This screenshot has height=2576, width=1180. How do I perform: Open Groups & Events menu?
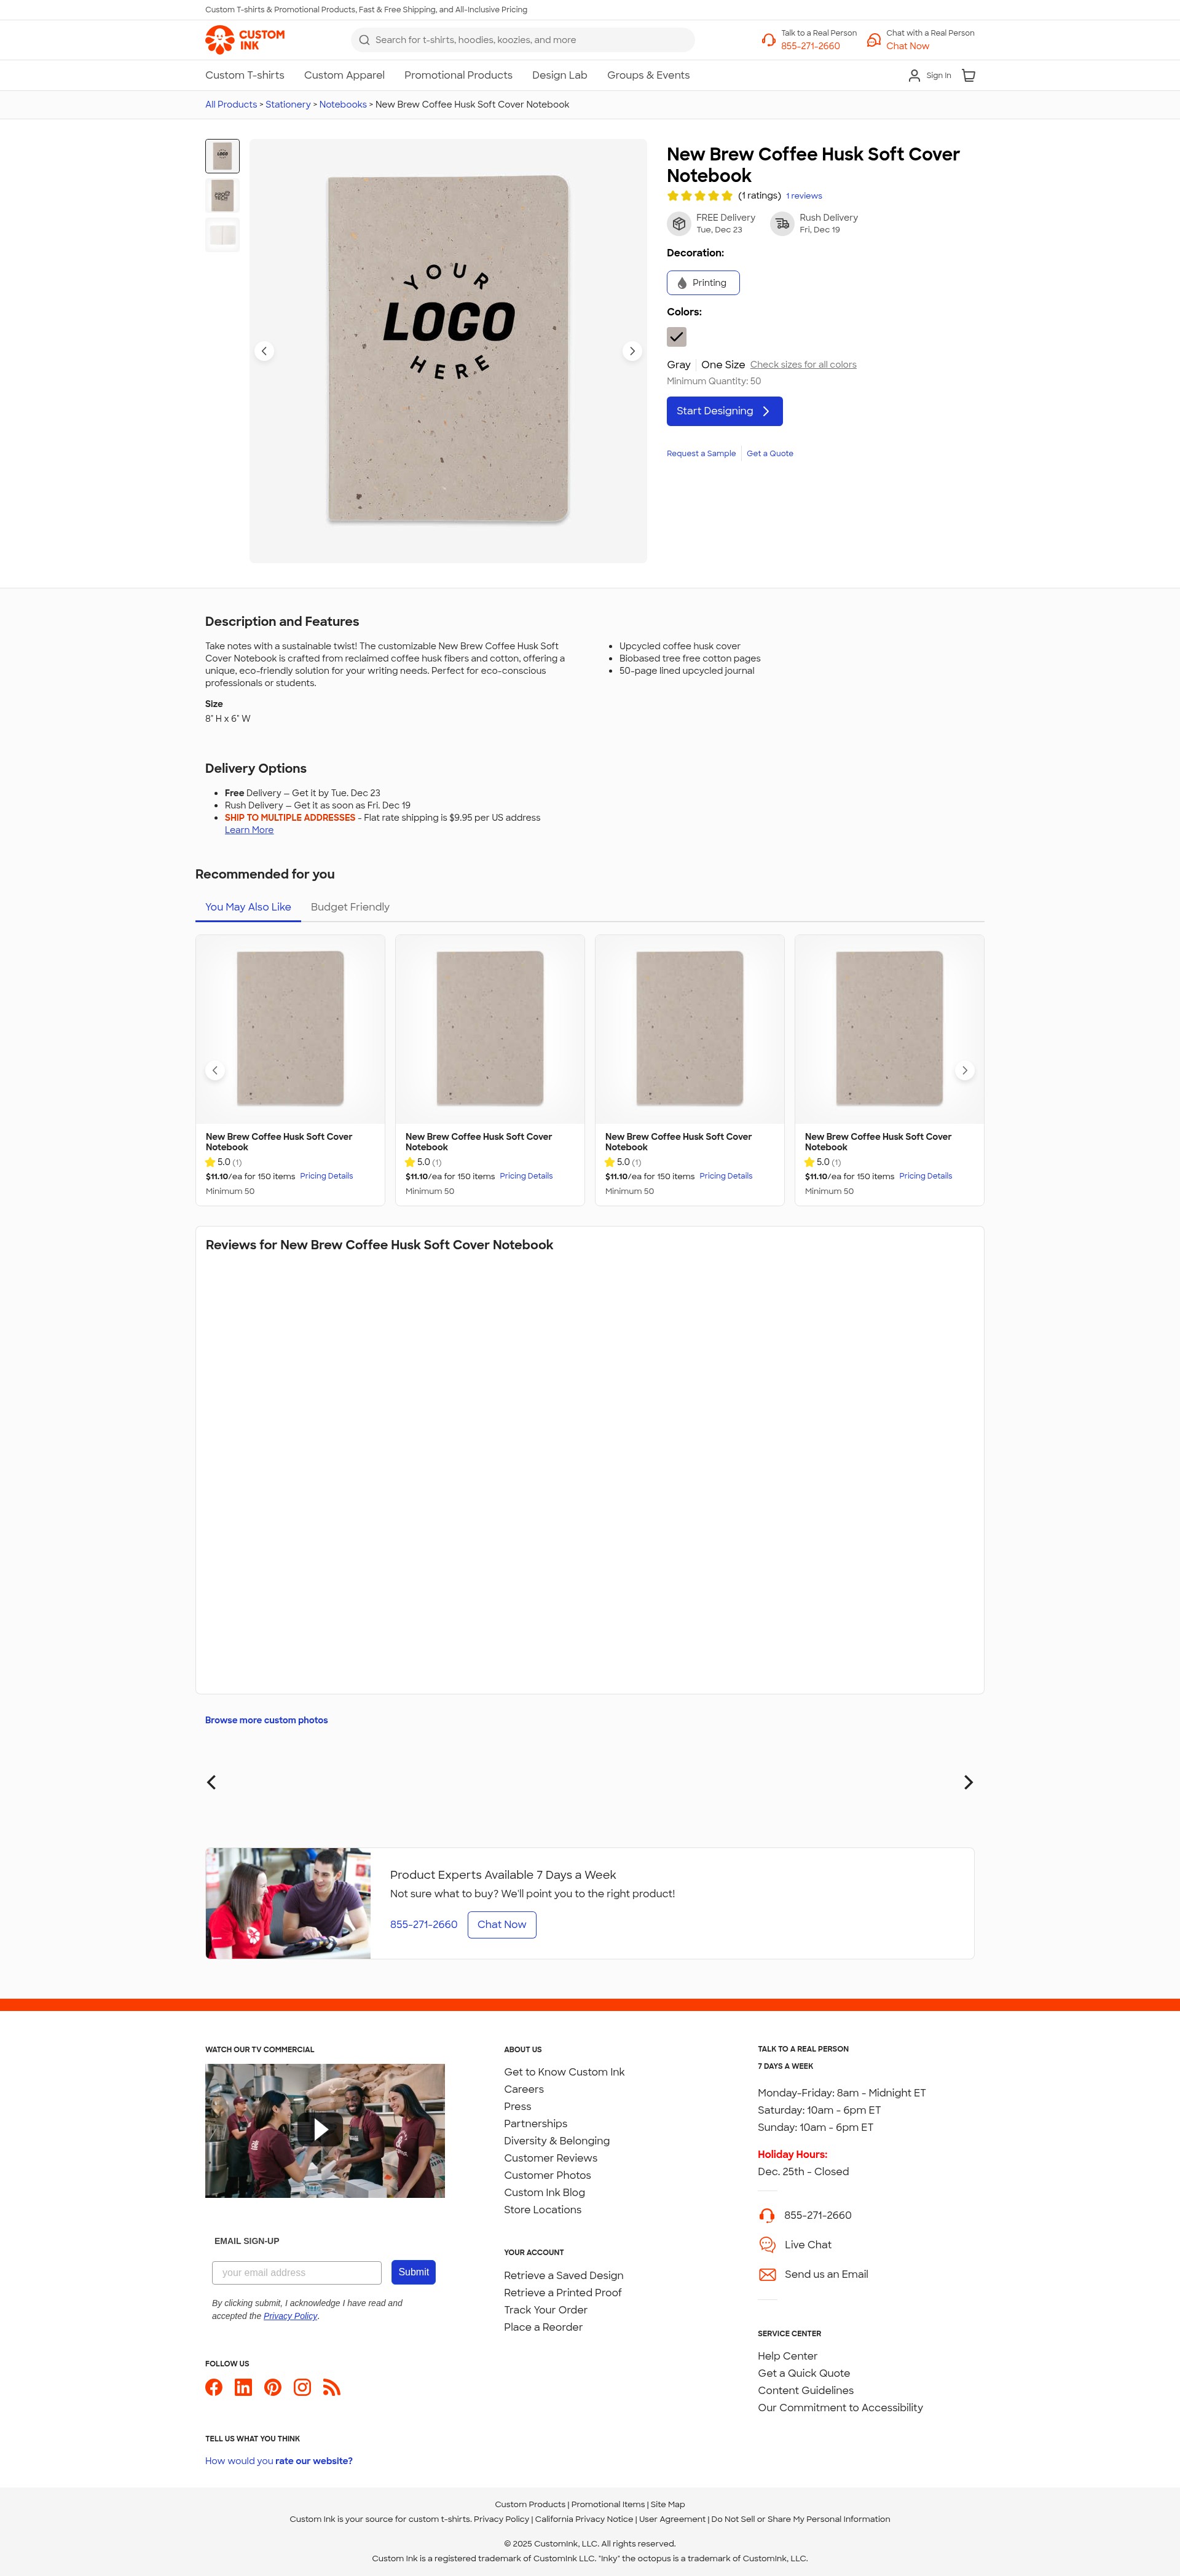648,75
